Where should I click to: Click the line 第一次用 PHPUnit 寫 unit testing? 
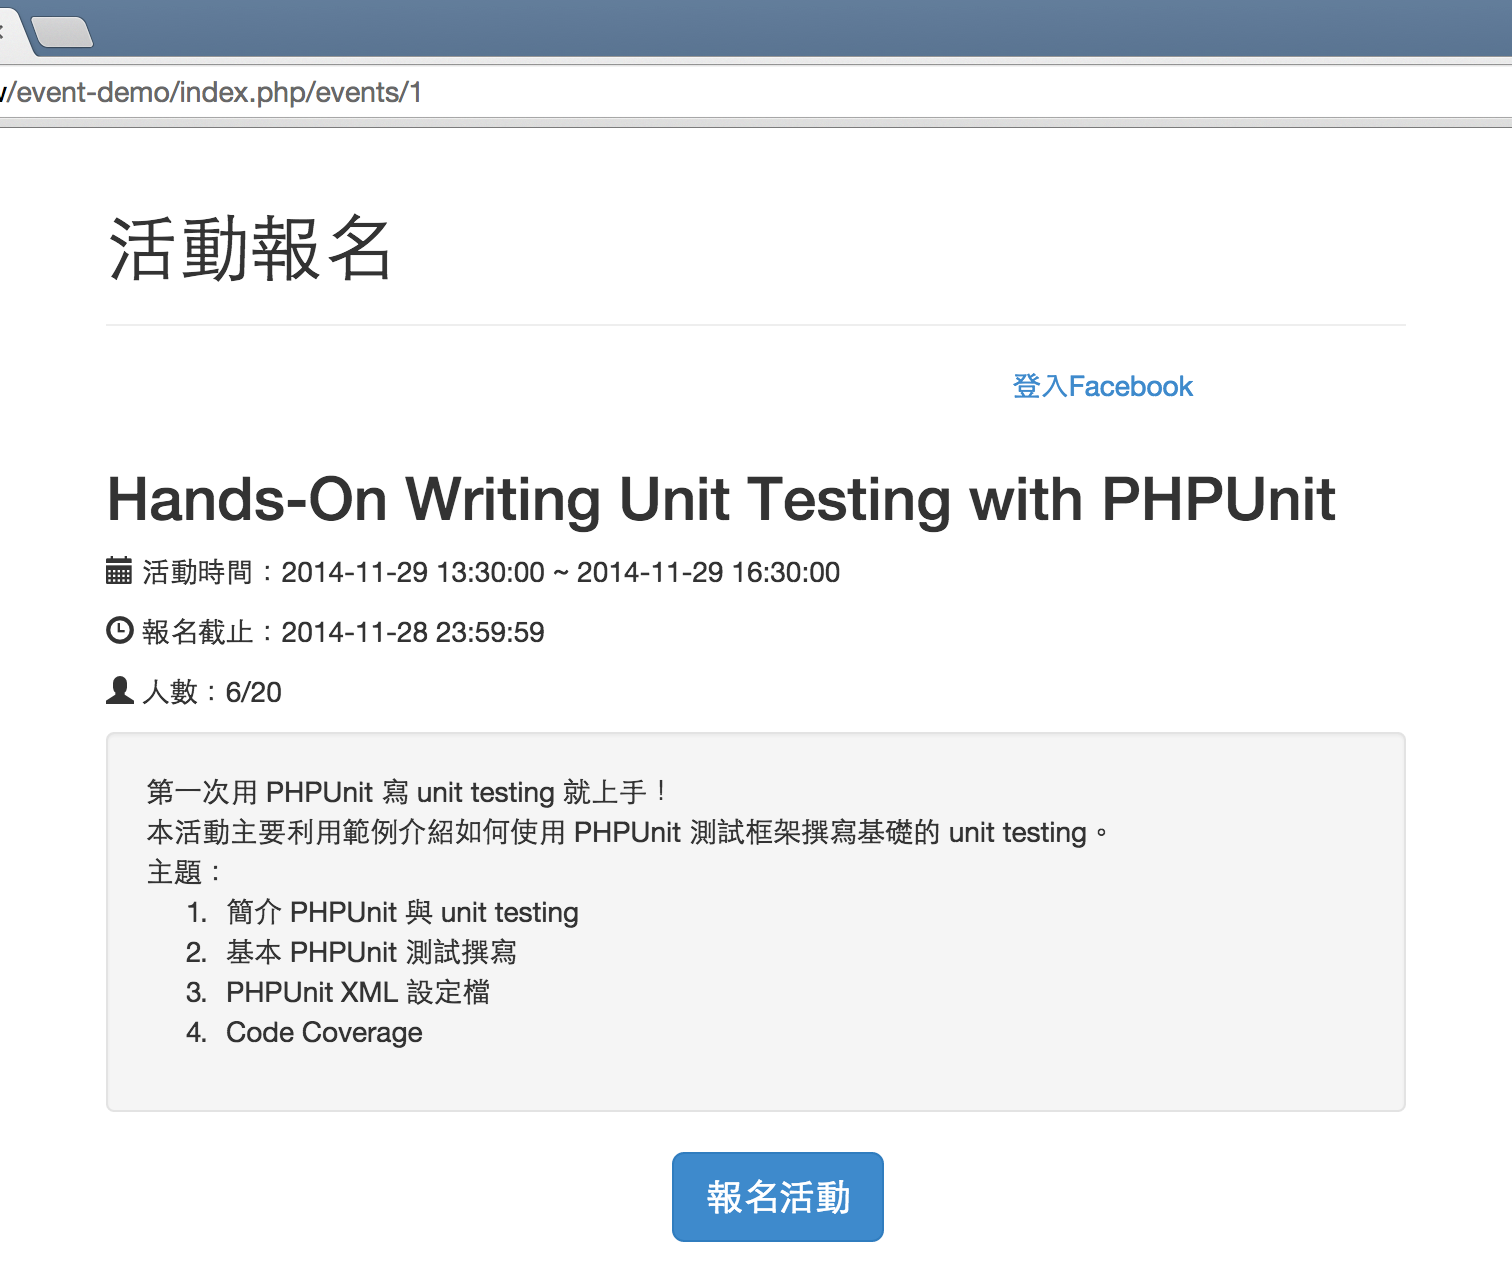(405, 792)
